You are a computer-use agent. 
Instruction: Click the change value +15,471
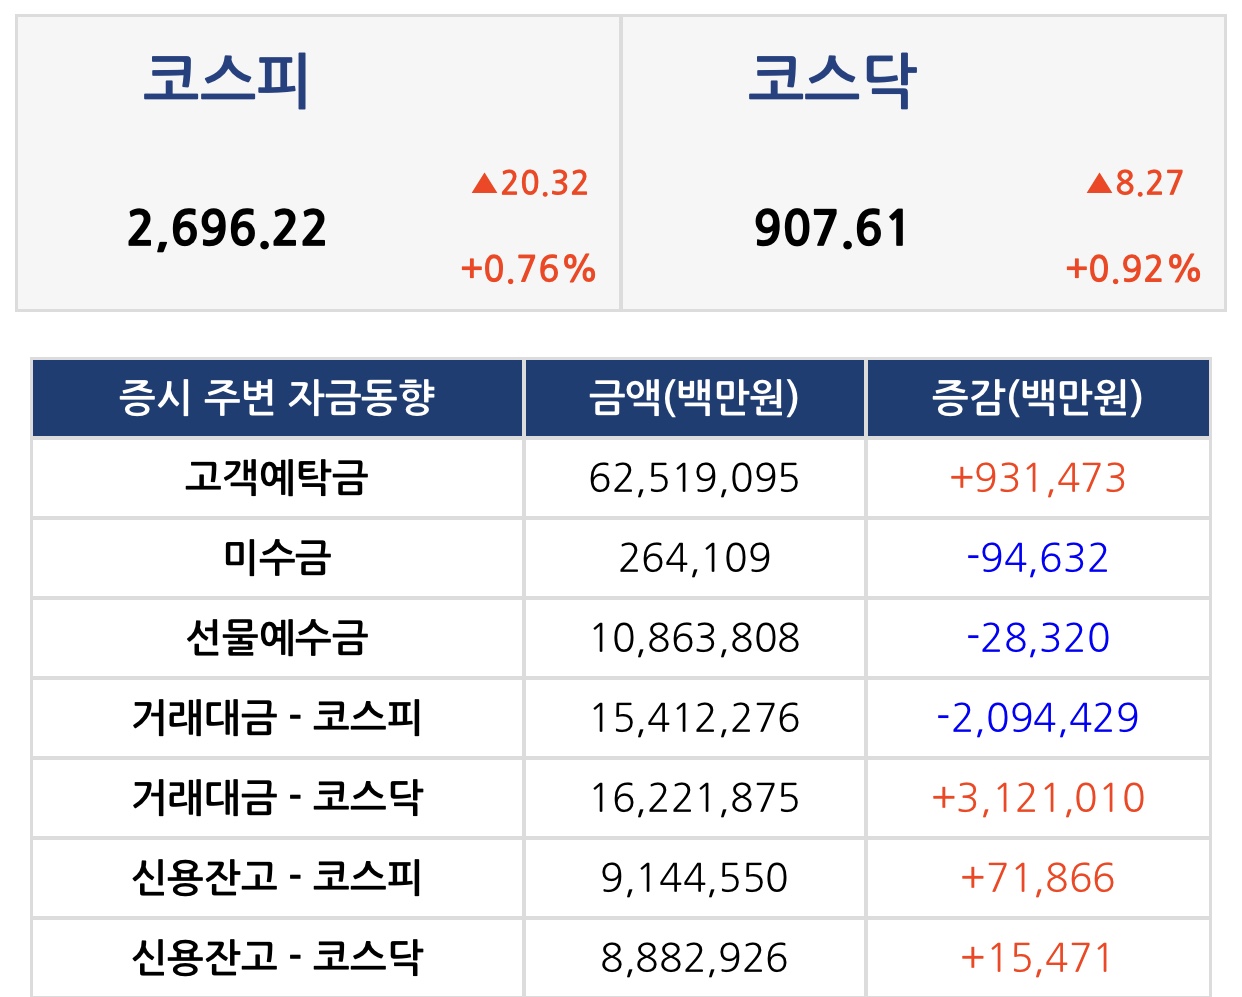point(1038,958)
